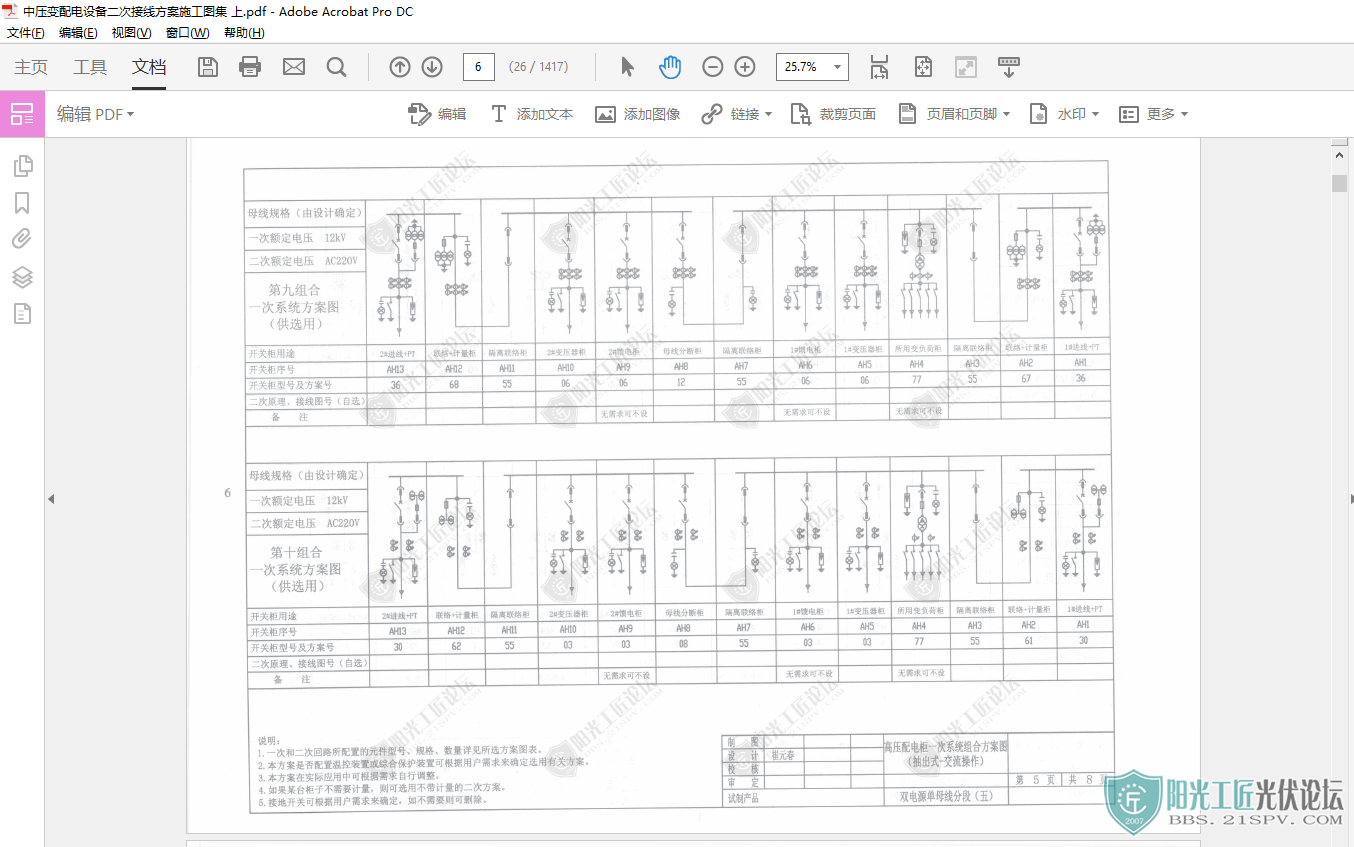Image resolution: width=1354 pixels, height=847 pixels.
Task: Click 裁剪页面 crop pages tool
Action: pos(833,114)
